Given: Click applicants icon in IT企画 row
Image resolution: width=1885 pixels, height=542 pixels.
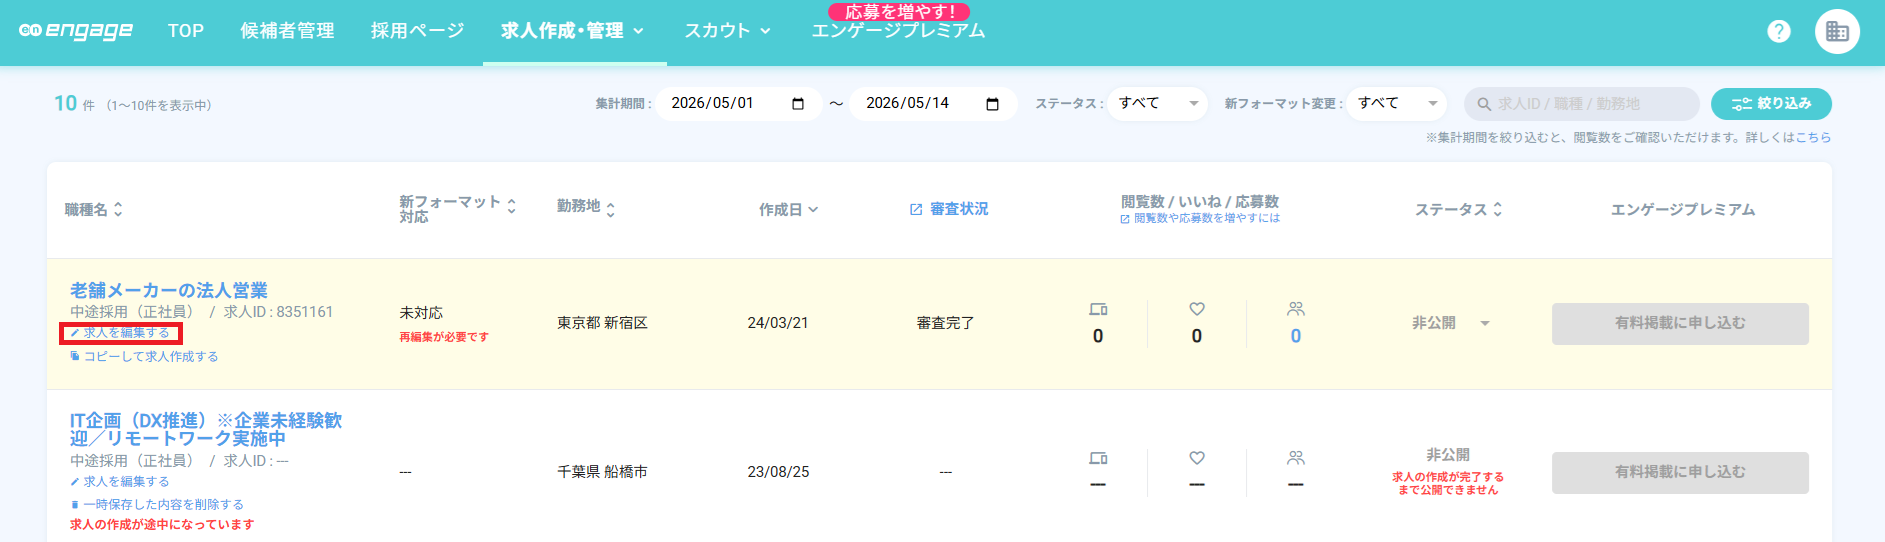Looking at the screenshot, I should pos(1296,458).
